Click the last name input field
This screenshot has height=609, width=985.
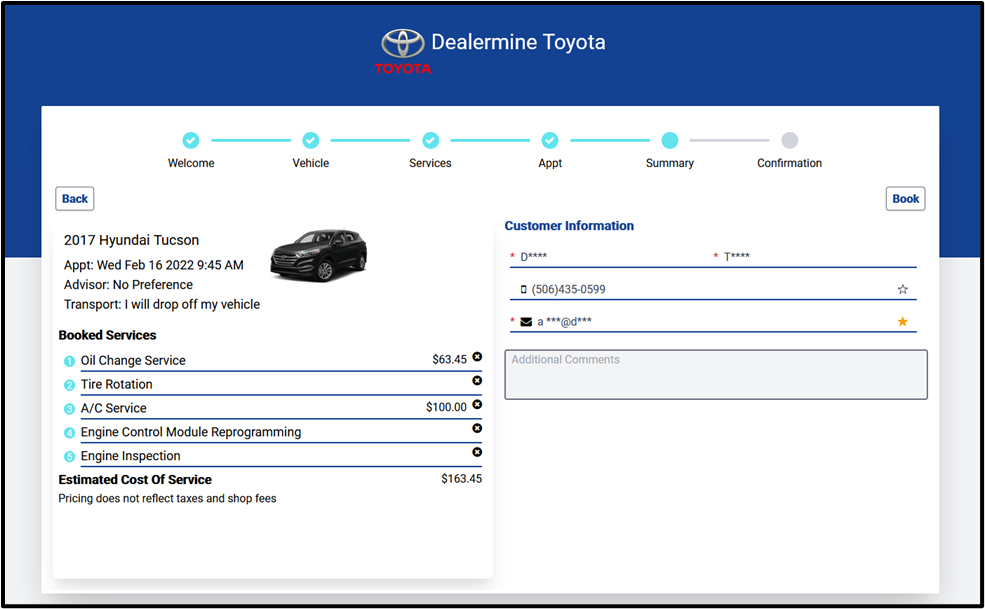click(815, 257)
